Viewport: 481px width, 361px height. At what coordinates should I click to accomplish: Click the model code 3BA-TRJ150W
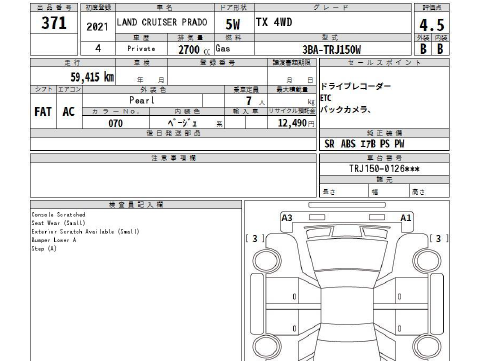[x=331, y=50]
